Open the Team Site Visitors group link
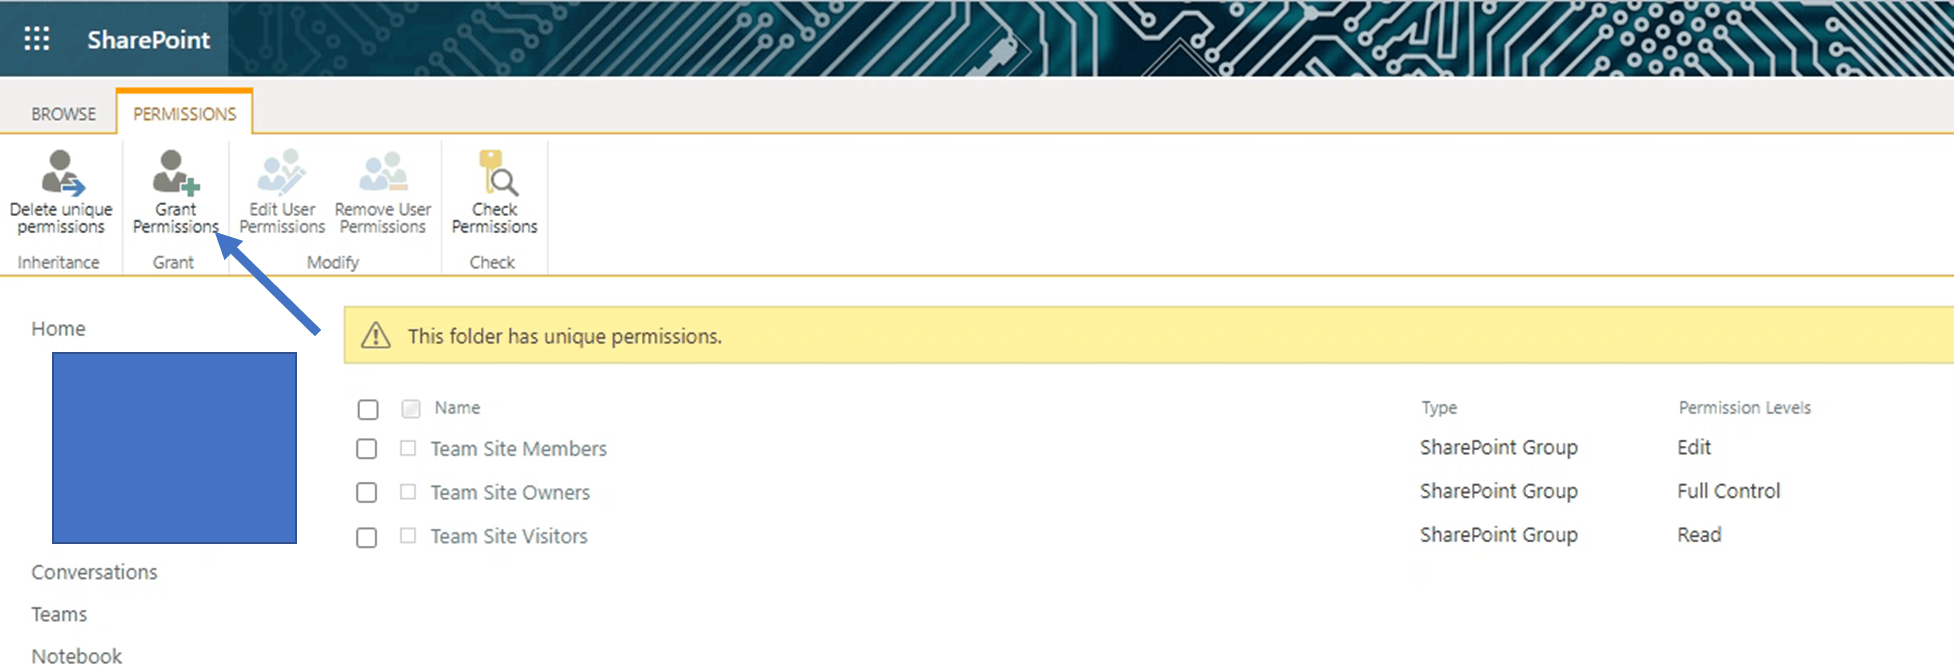This screenshot has height=665, width=1954. point(509,536)
